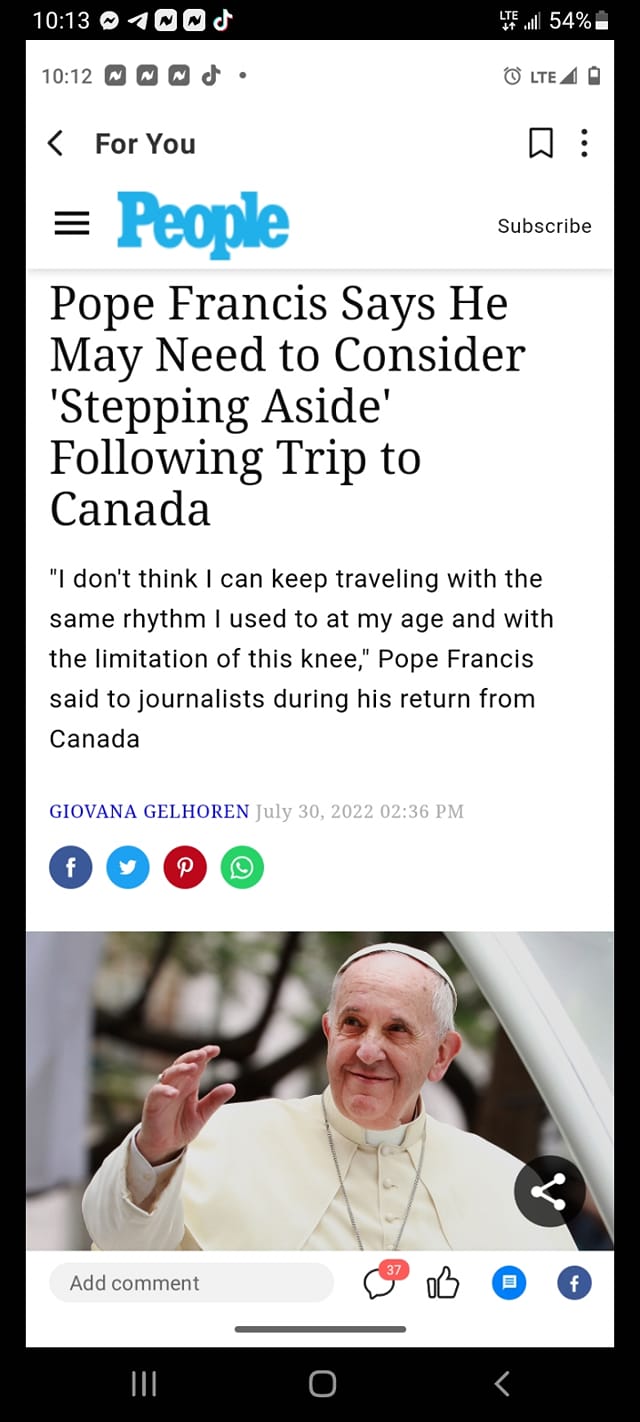Share article on Pinterest
Image resolution: width=640 pixels, height=1422 pixels.
click(185, 867)
